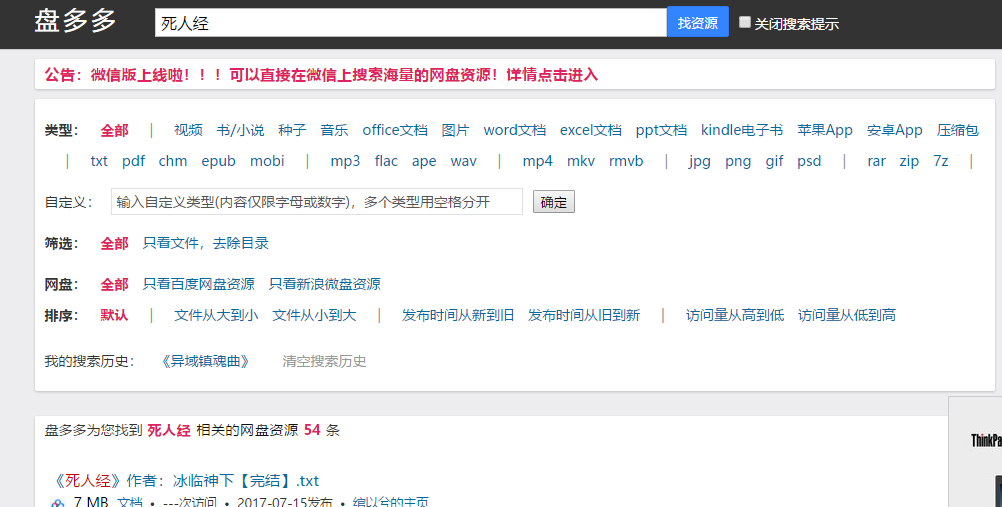Filter by 压缩包 type
This screenshot has width=1002, height=507.
pos(957,130)
